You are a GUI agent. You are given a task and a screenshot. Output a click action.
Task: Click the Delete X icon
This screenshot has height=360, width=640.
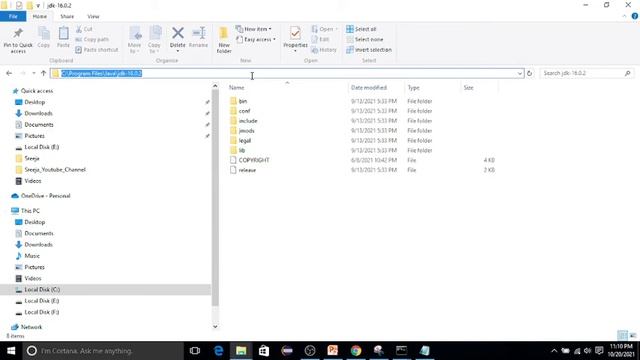178,33
